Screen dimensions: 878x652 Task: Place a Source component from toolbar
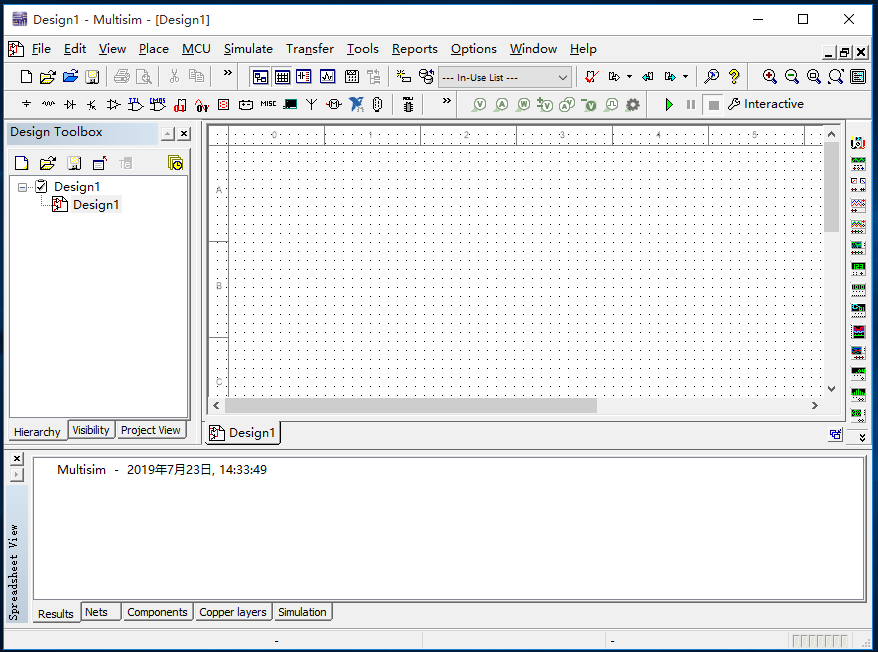tap(26, 104)
